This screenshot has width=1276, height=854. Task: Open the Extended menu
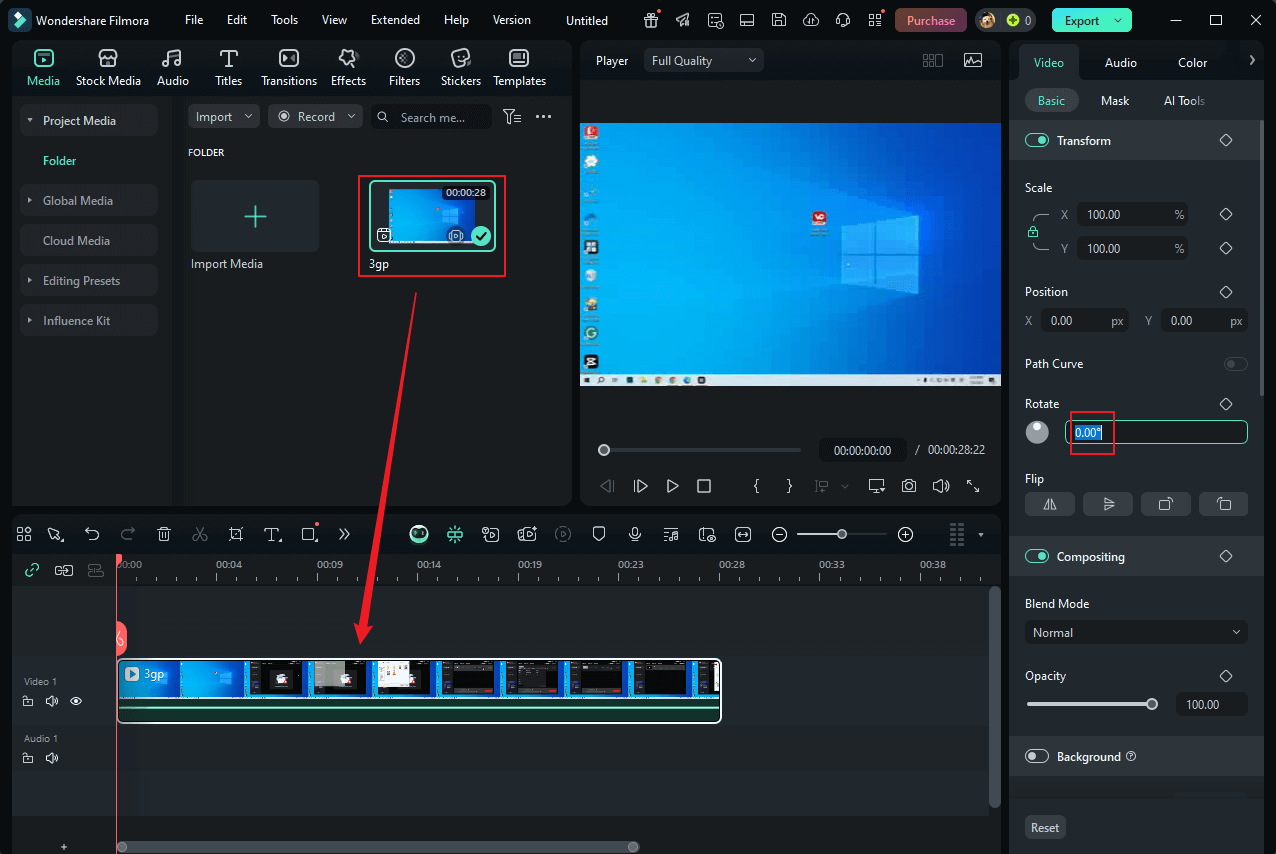pyautogui.click(x=395, y=20)
